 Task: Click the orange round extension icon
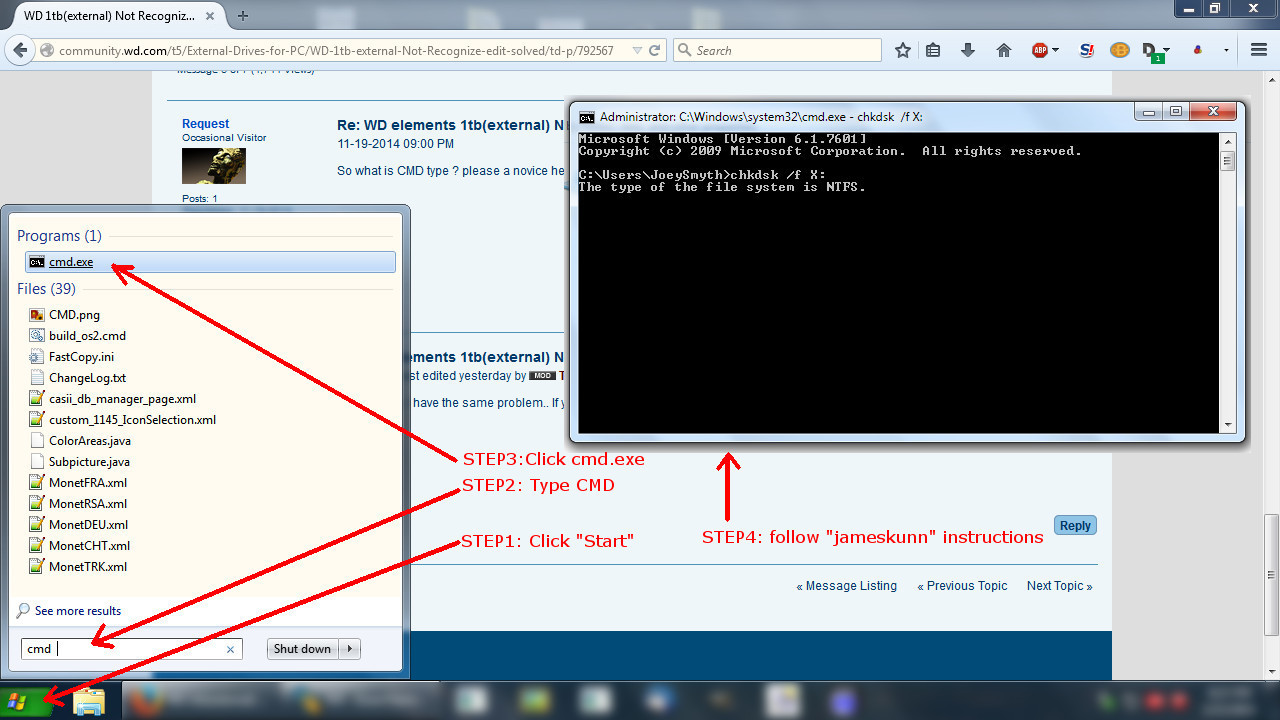coord(1120,50)
